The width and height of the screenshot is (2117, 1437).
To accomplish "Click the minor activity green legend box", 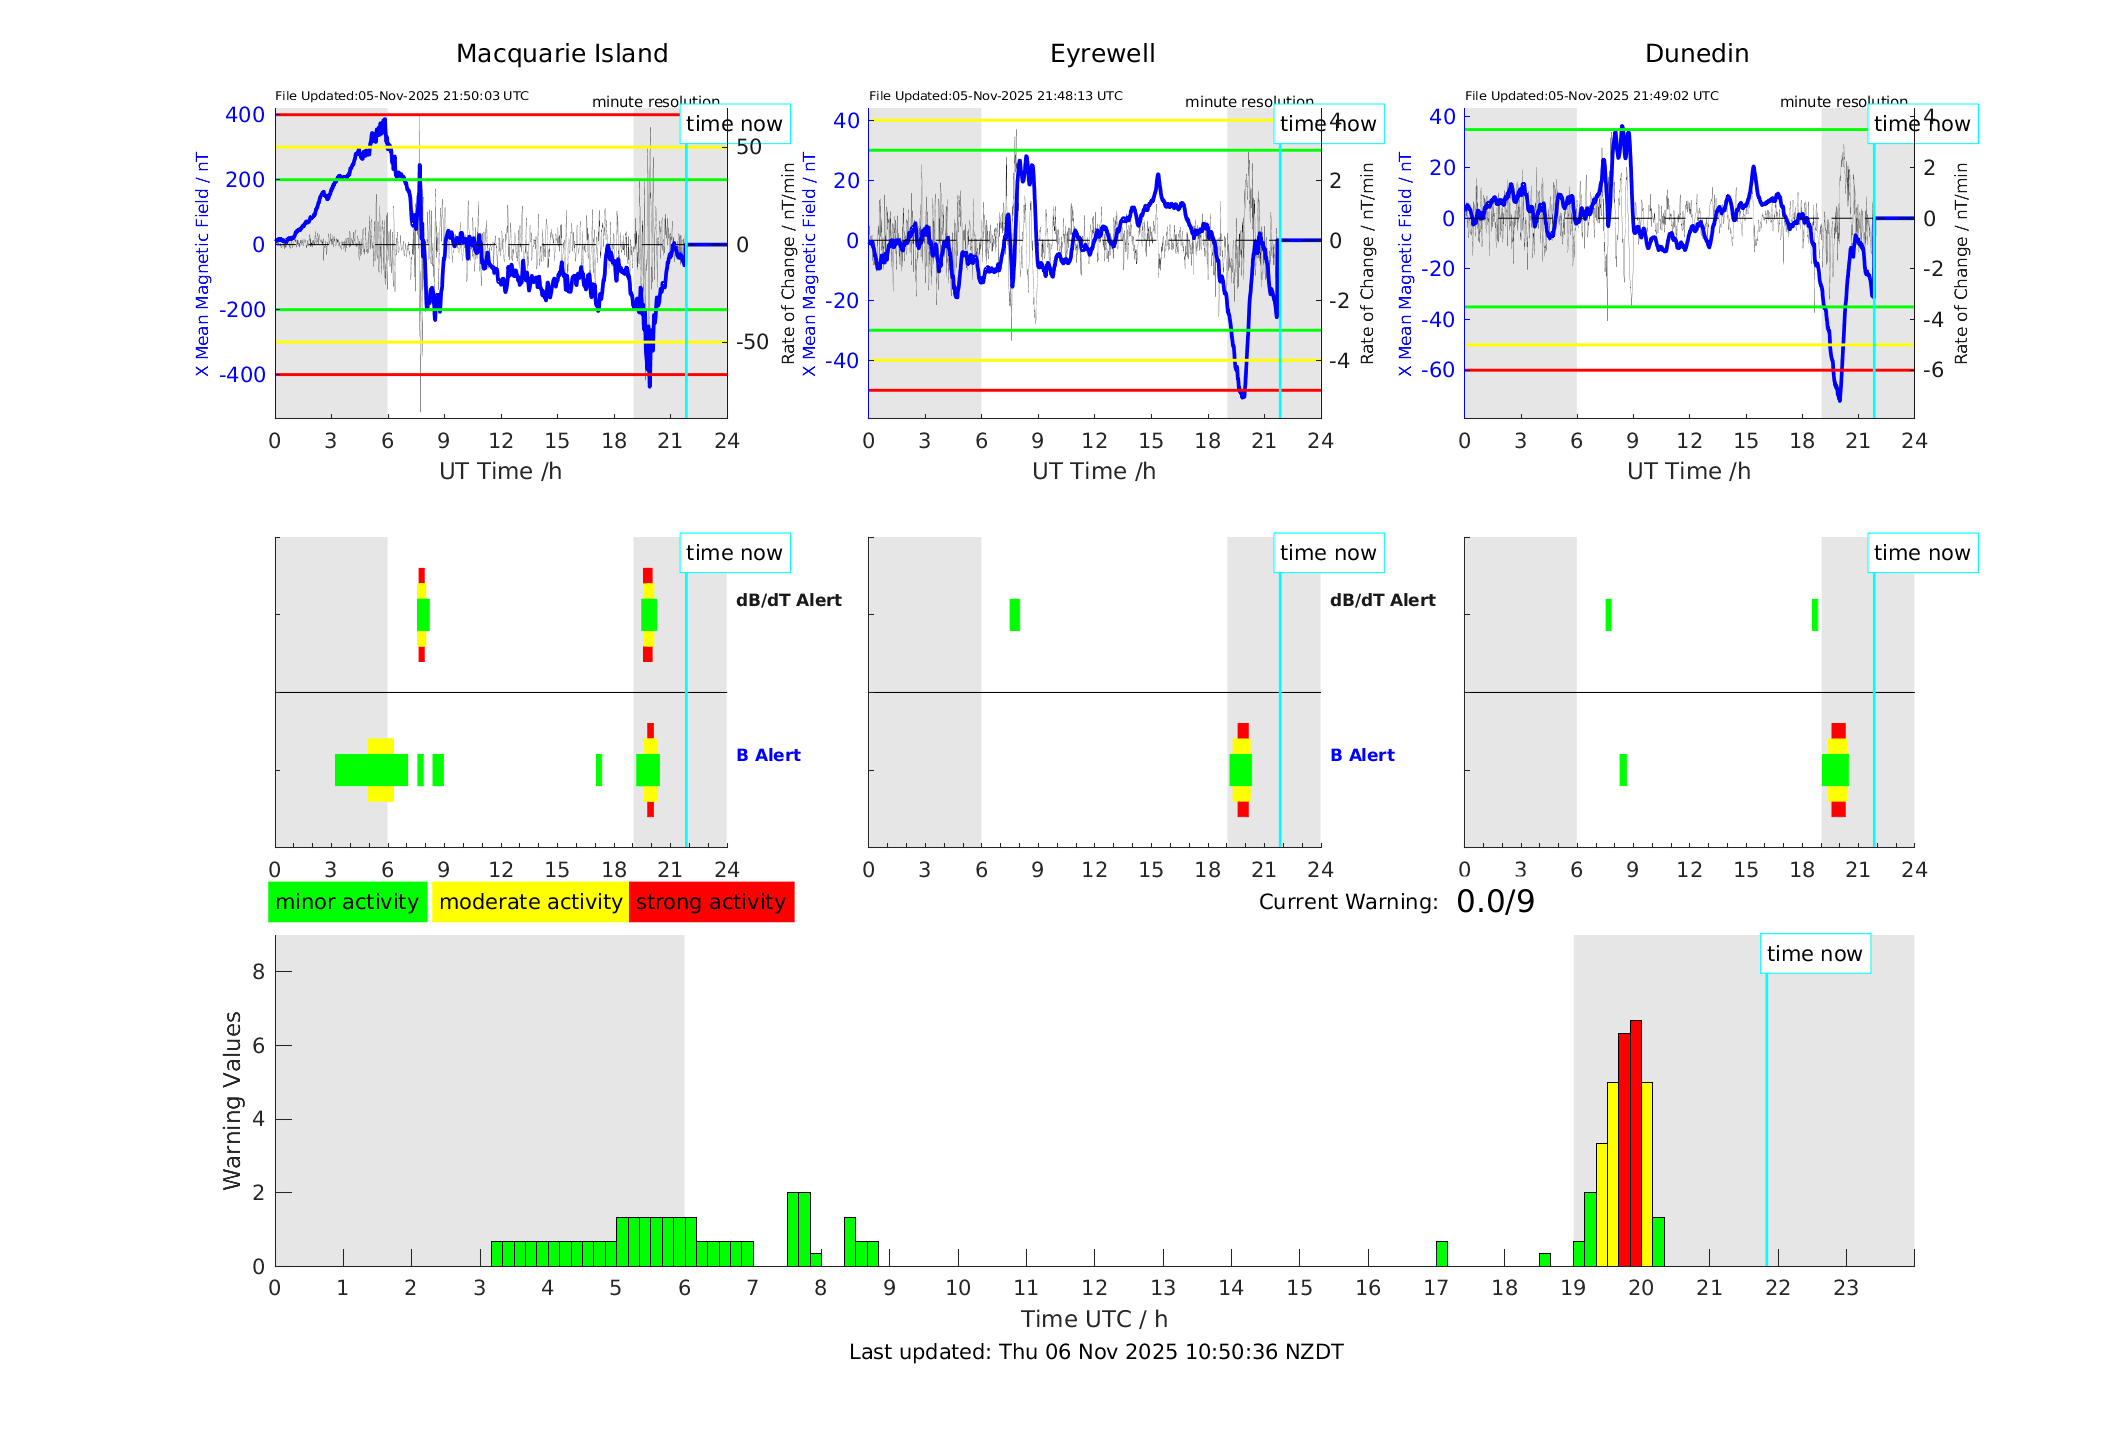I will 347,902.
